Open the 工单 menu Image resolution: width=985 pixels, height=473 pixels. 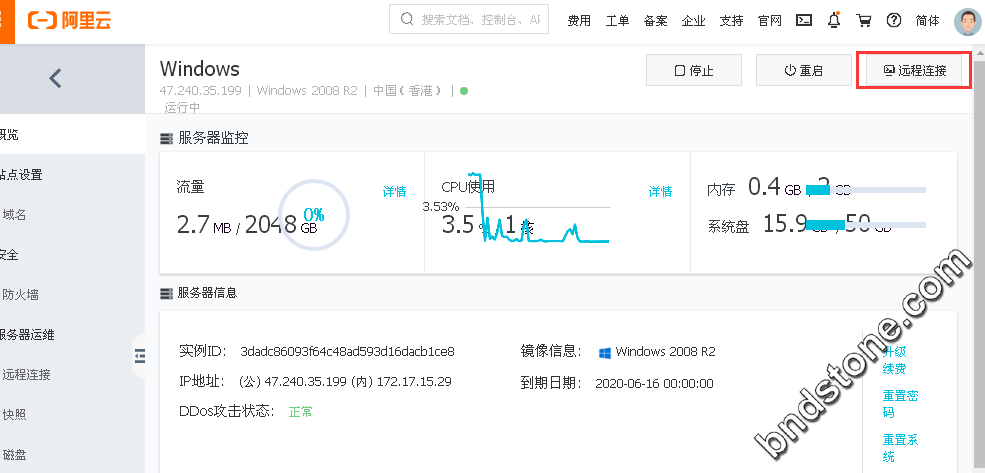click(x=617, y=20)
